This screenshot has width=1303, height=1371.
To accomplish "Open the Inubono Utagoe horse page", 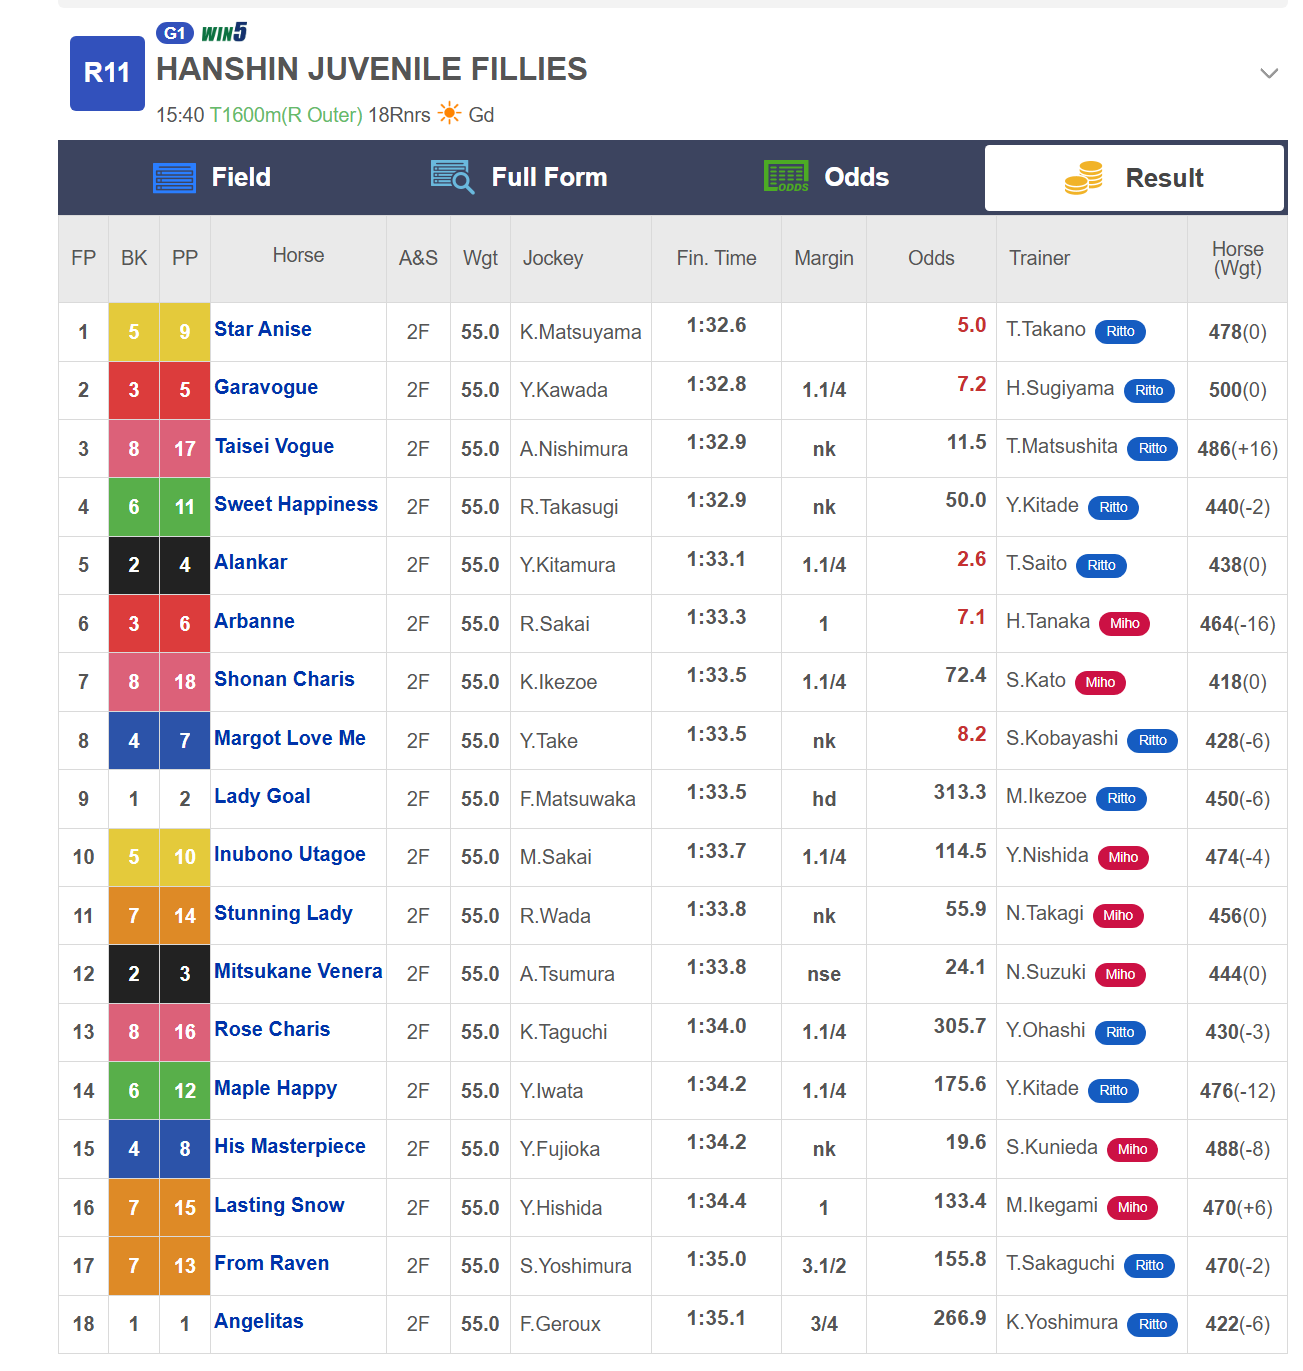I will [290, 854].
